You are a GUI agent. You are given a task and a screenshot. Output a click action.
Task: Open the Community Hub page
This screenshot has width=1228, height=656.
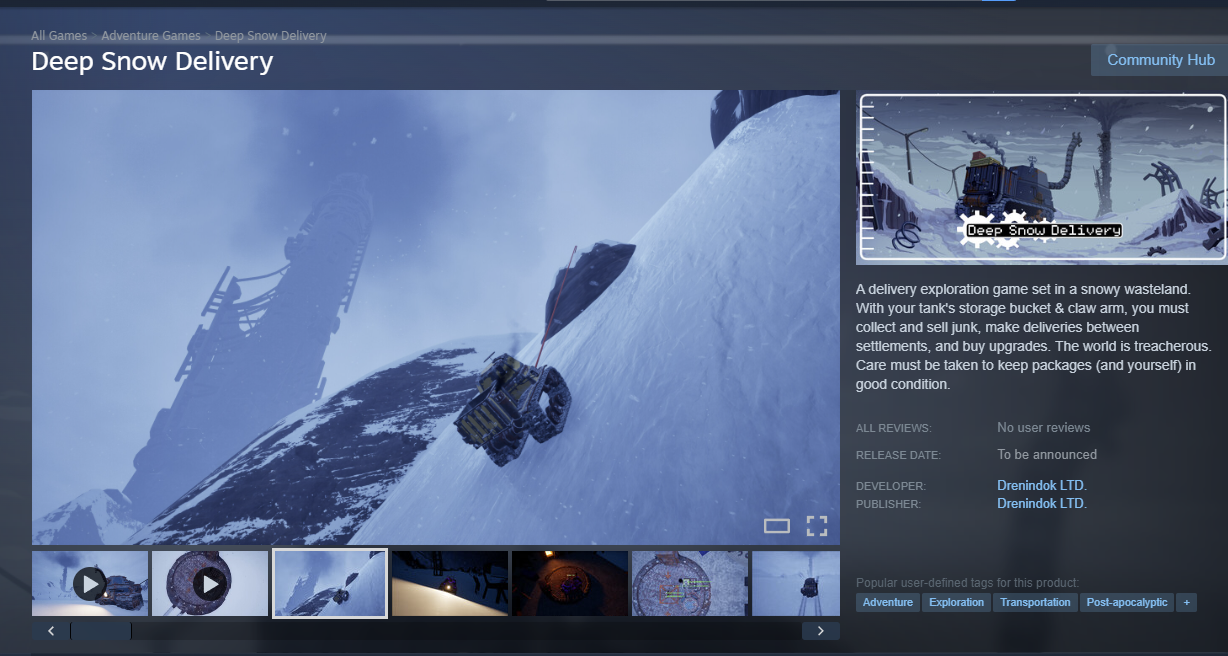(1160, 60)
